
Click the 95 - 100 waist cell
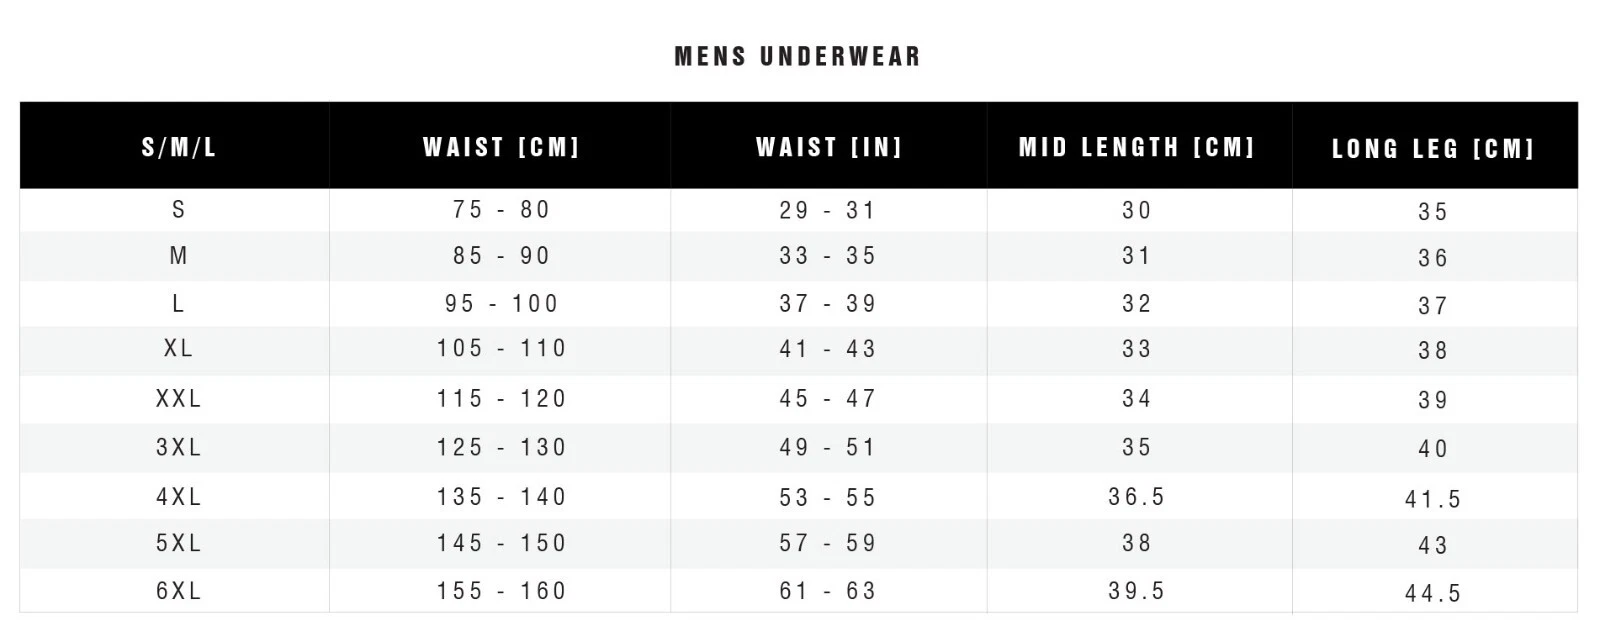(501, 303)
